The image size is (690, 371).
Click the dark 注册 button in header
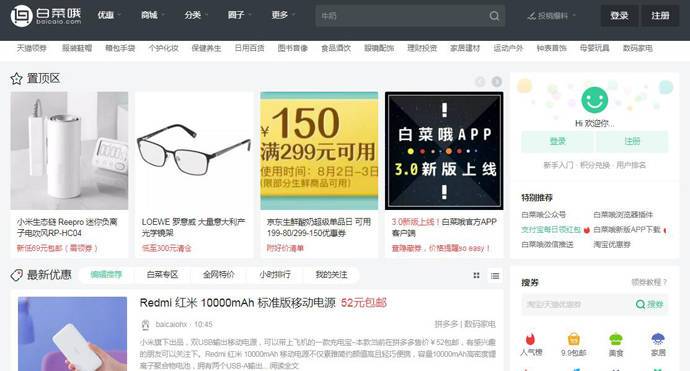click(660, 16)
